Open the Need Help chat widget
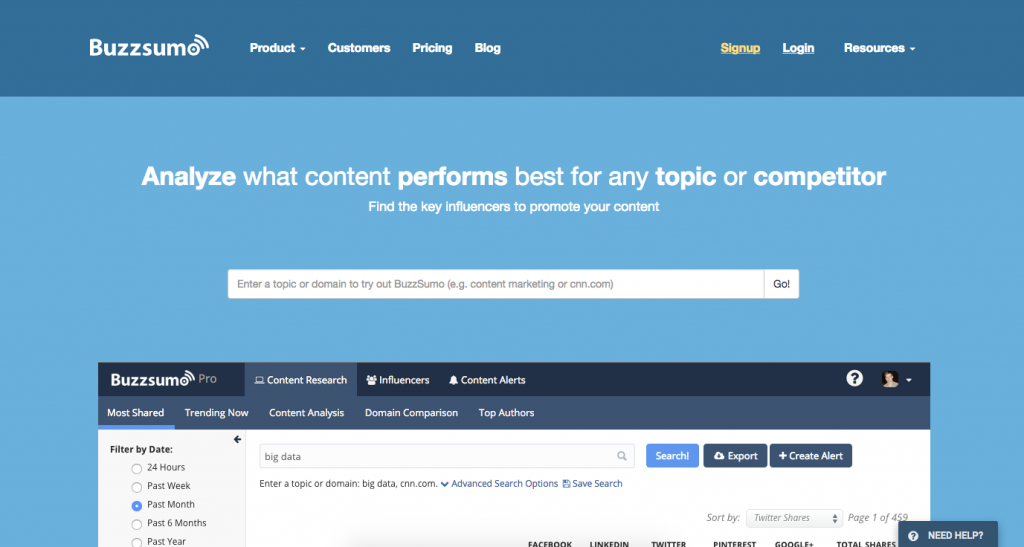Viewport: 1024px width, 547px height. (947, 535)
